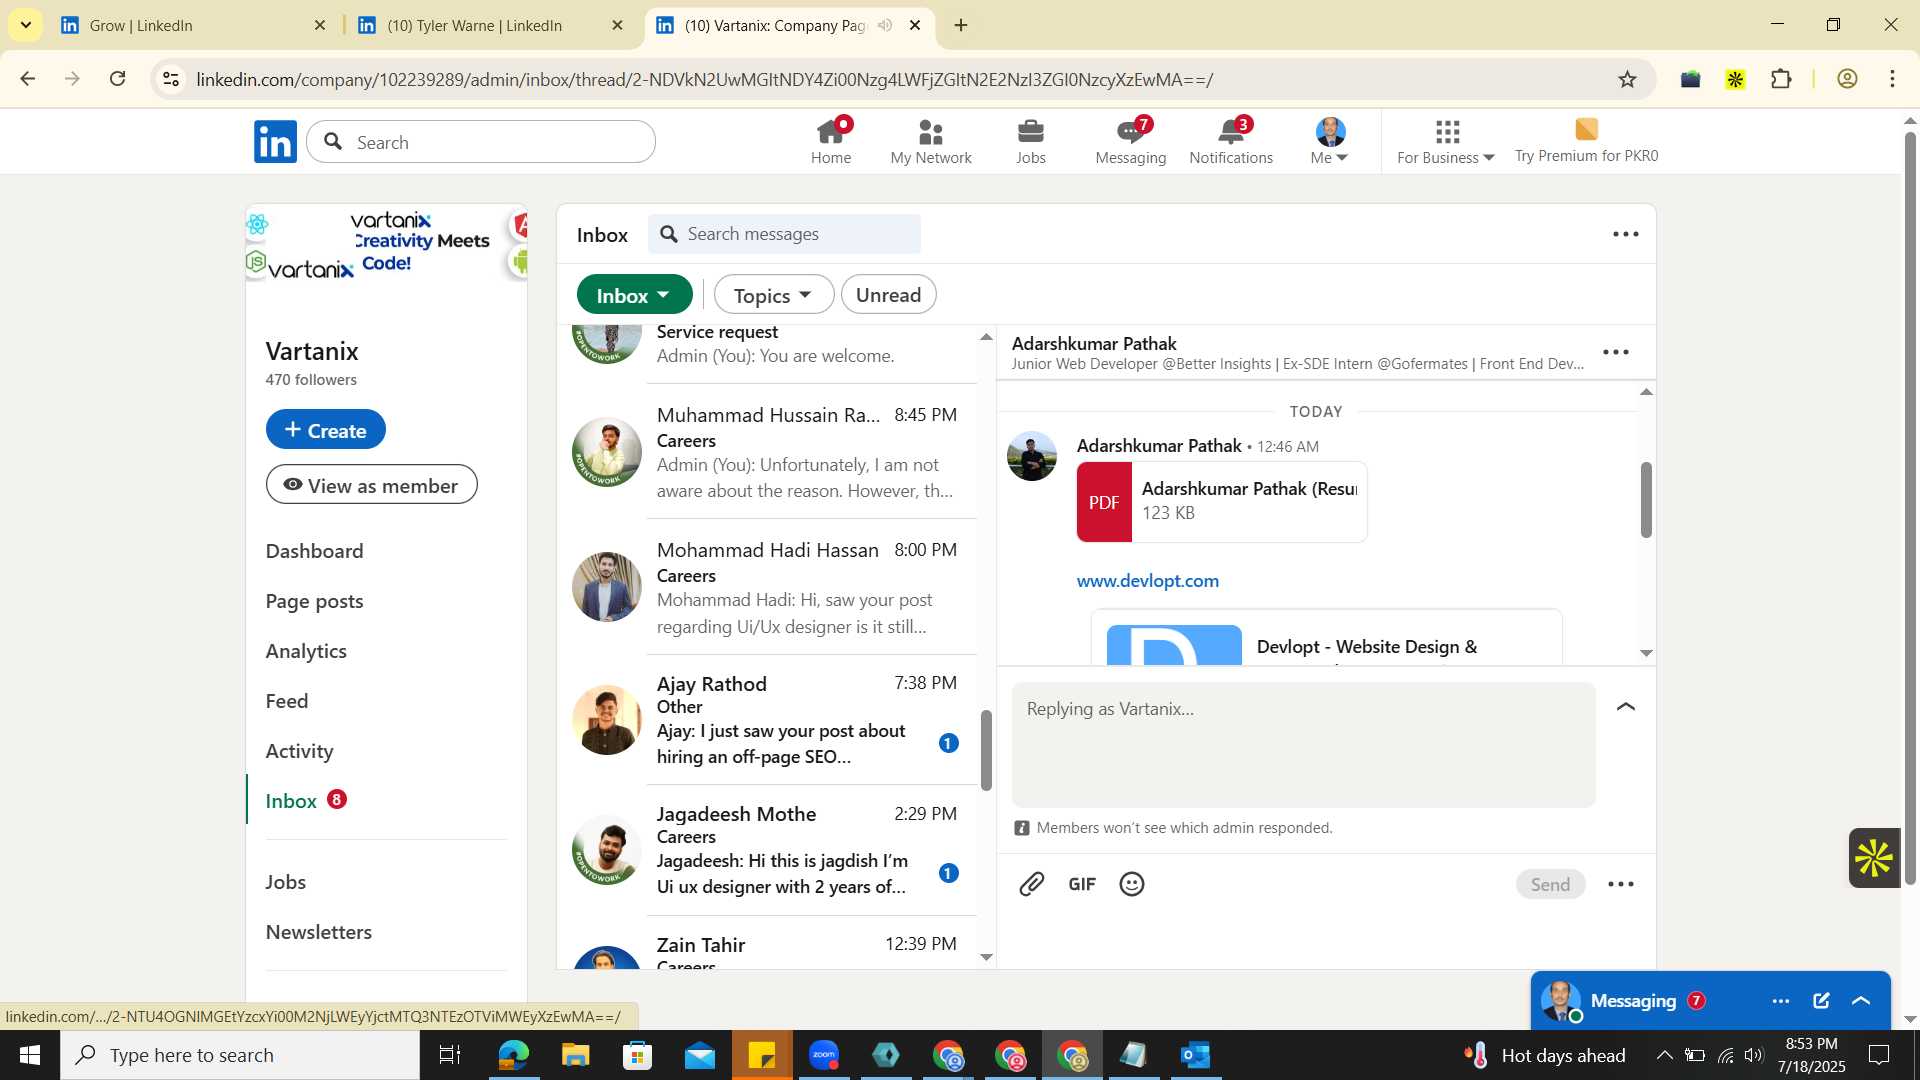Viewport: 1920px width, 1080px height.
Task: Go to Home feed icon
Action: coord(831,142)
